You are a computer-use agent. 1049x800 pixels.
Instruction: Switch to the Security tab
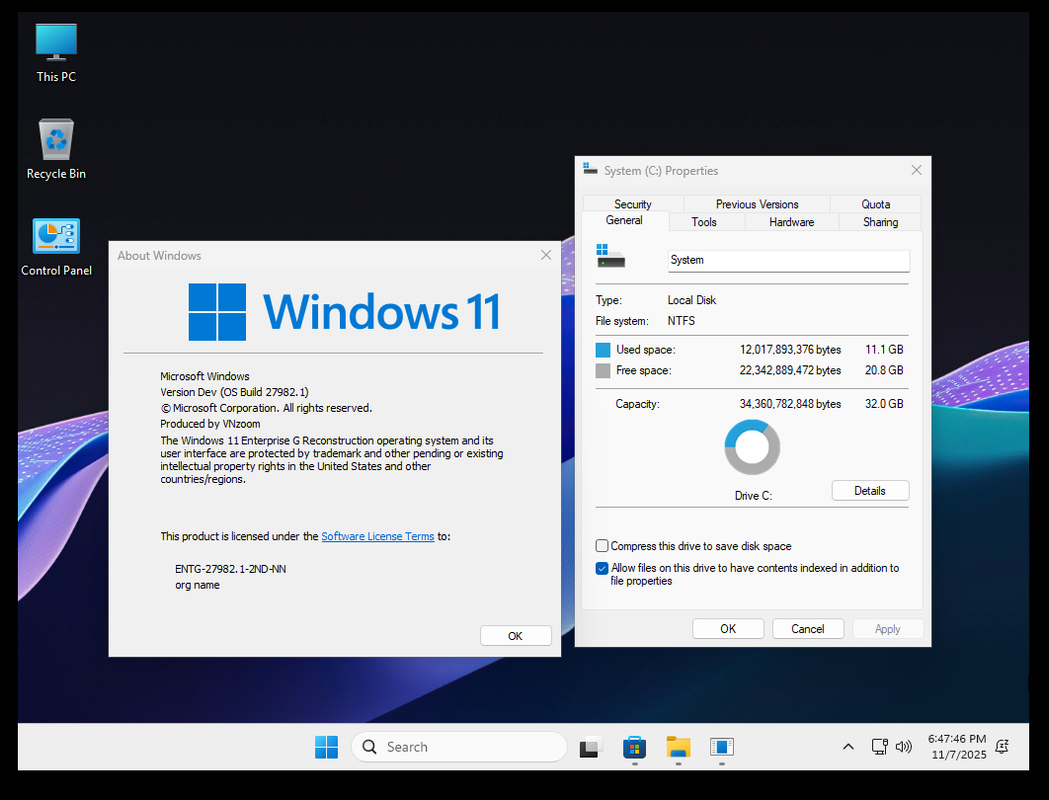coord(633,204)
